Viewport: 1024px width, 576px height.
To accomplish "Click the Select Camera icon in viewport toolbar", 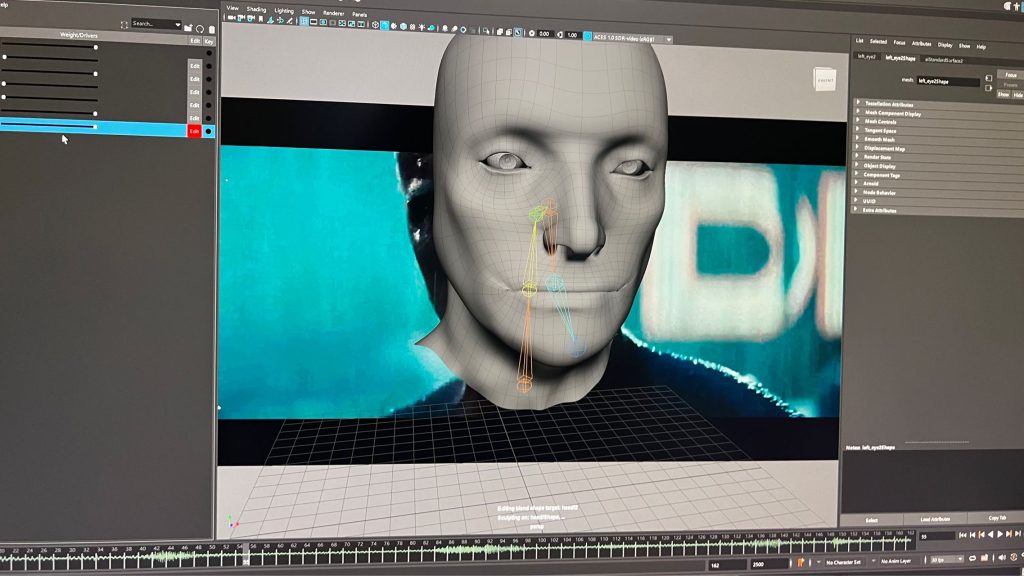I will 231,18.
